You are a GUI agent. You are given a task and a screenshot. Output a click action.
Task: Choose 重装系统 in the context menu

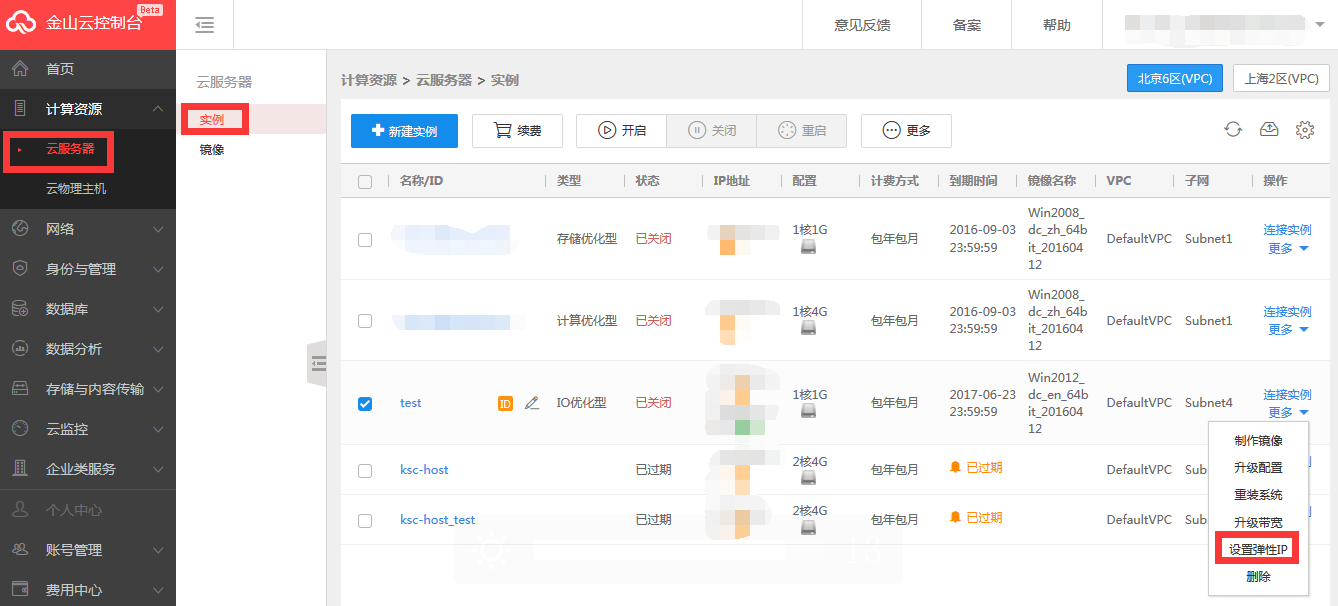(1257, 495)
